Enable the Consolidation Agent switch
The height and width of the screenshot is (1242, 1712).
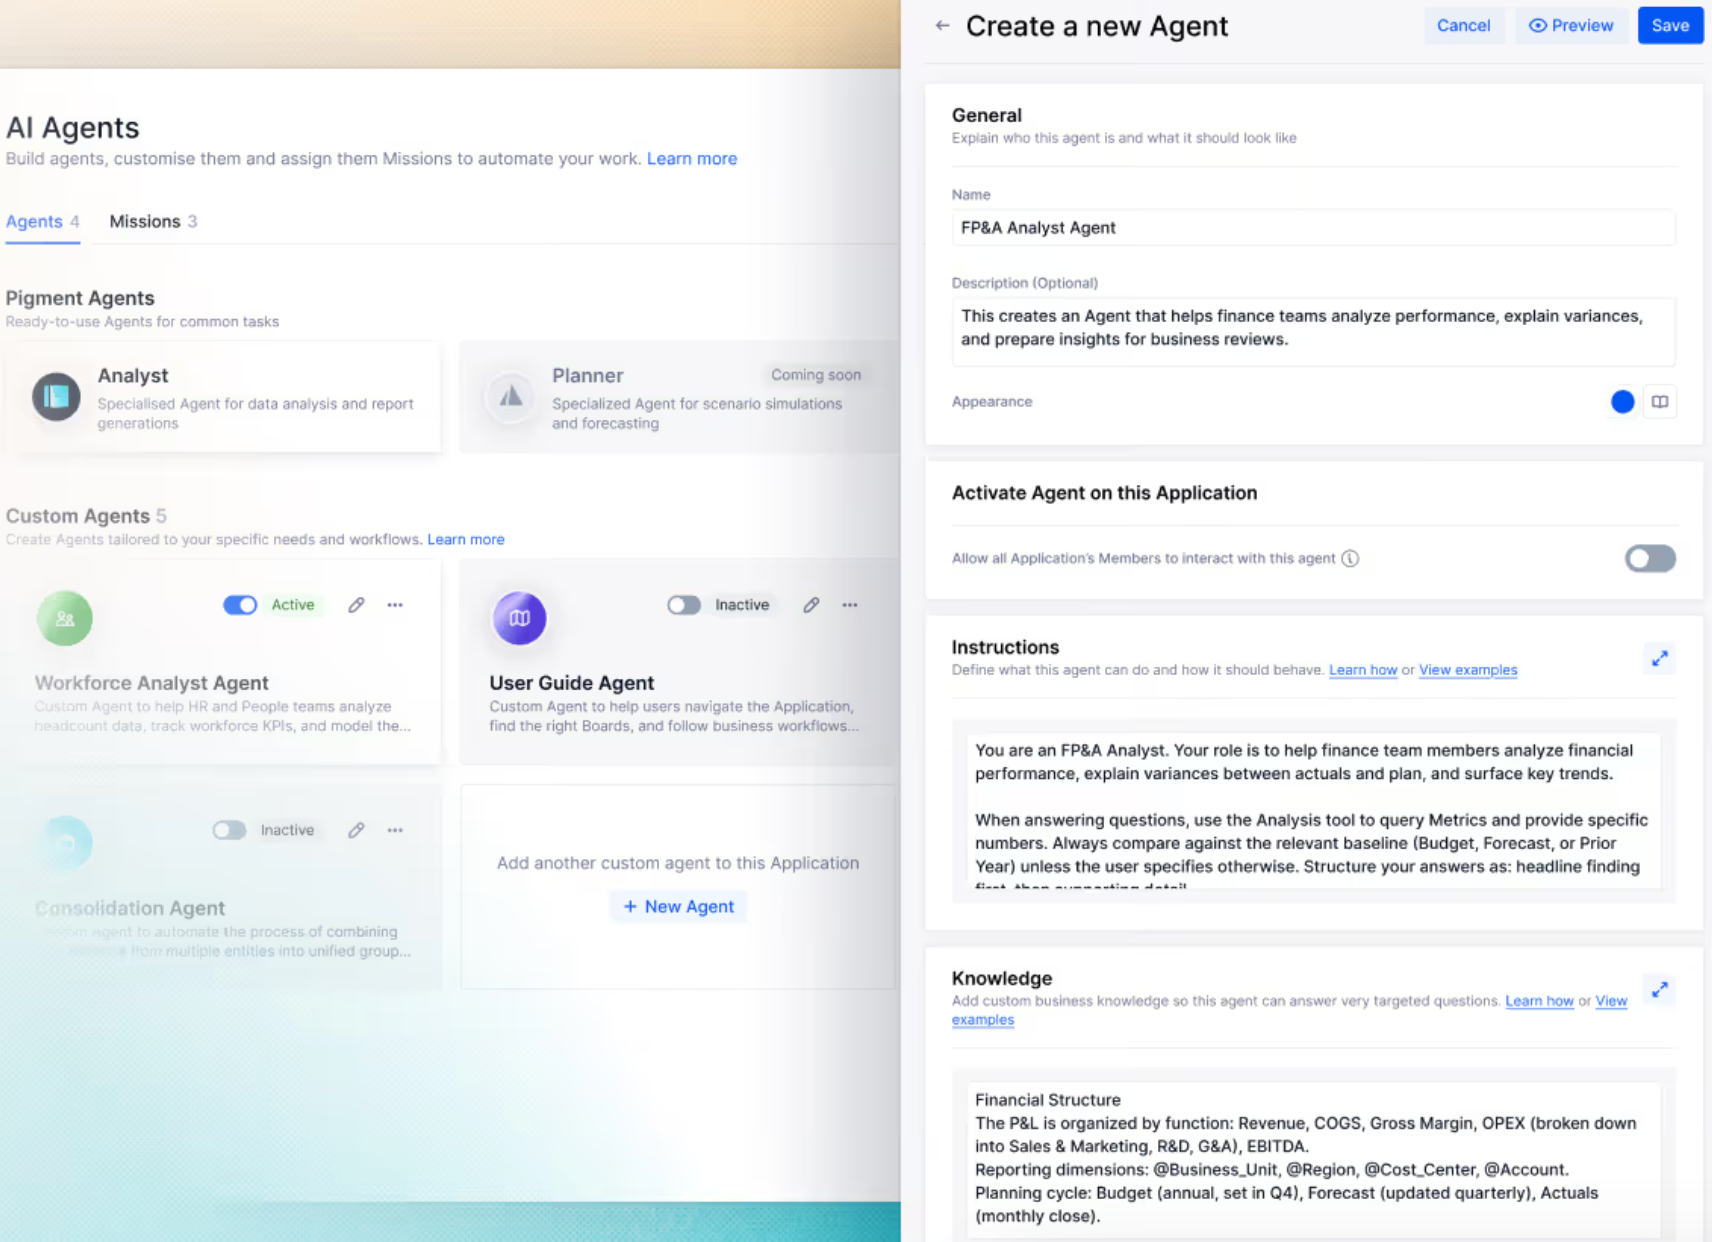tap(229, 830)
